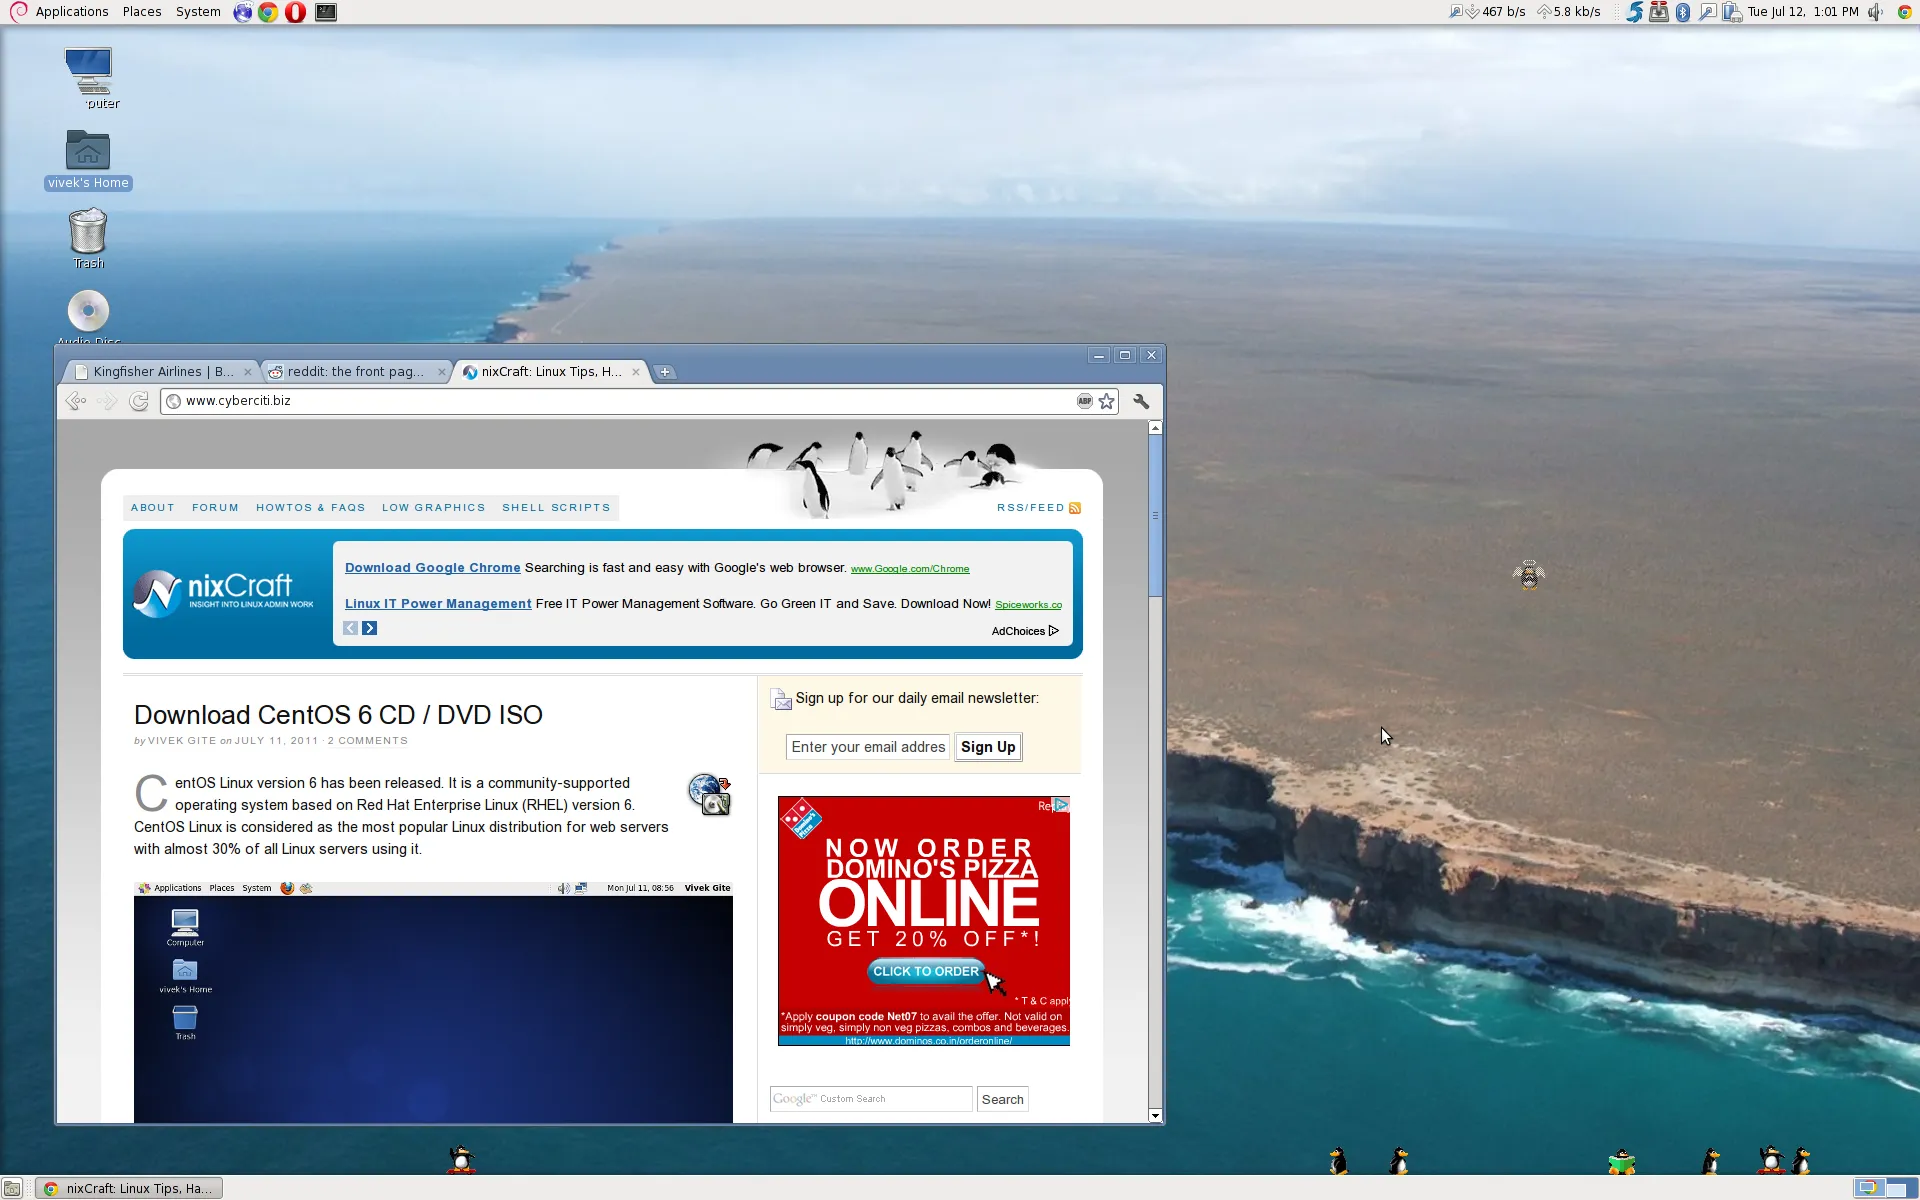Open the new tab plus button
The width and height of the screenshot is (1920, 1200).
tap(665, 372)
